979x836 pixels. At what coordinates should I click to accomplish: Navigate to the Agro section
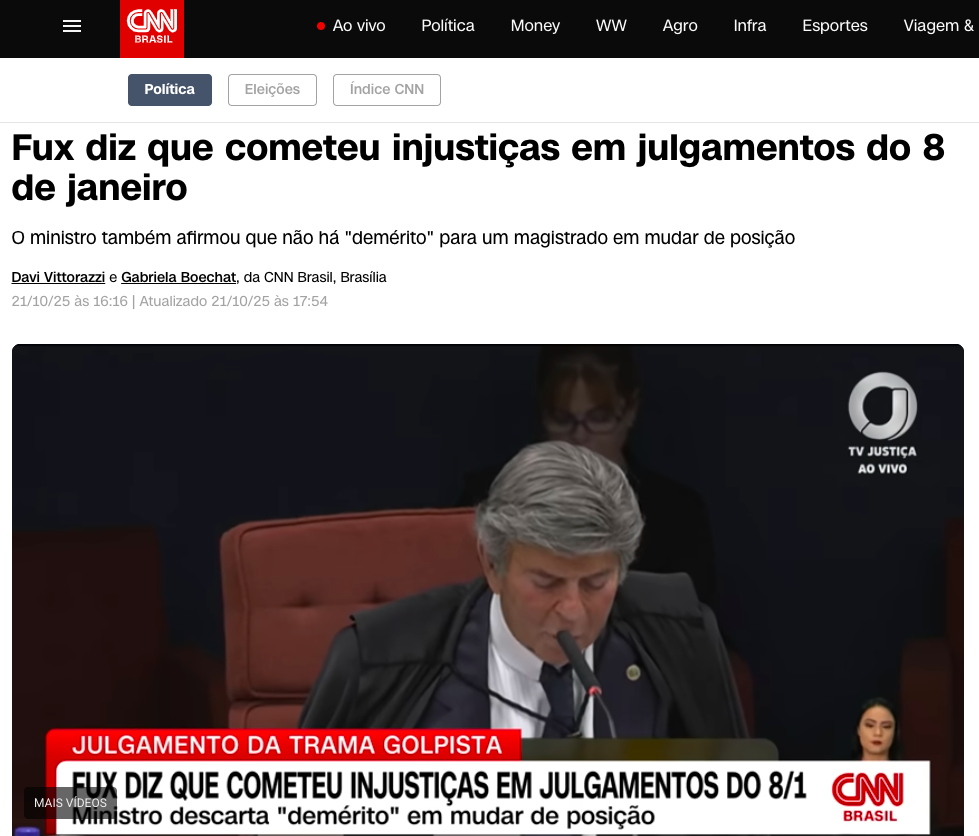(680, 26)
